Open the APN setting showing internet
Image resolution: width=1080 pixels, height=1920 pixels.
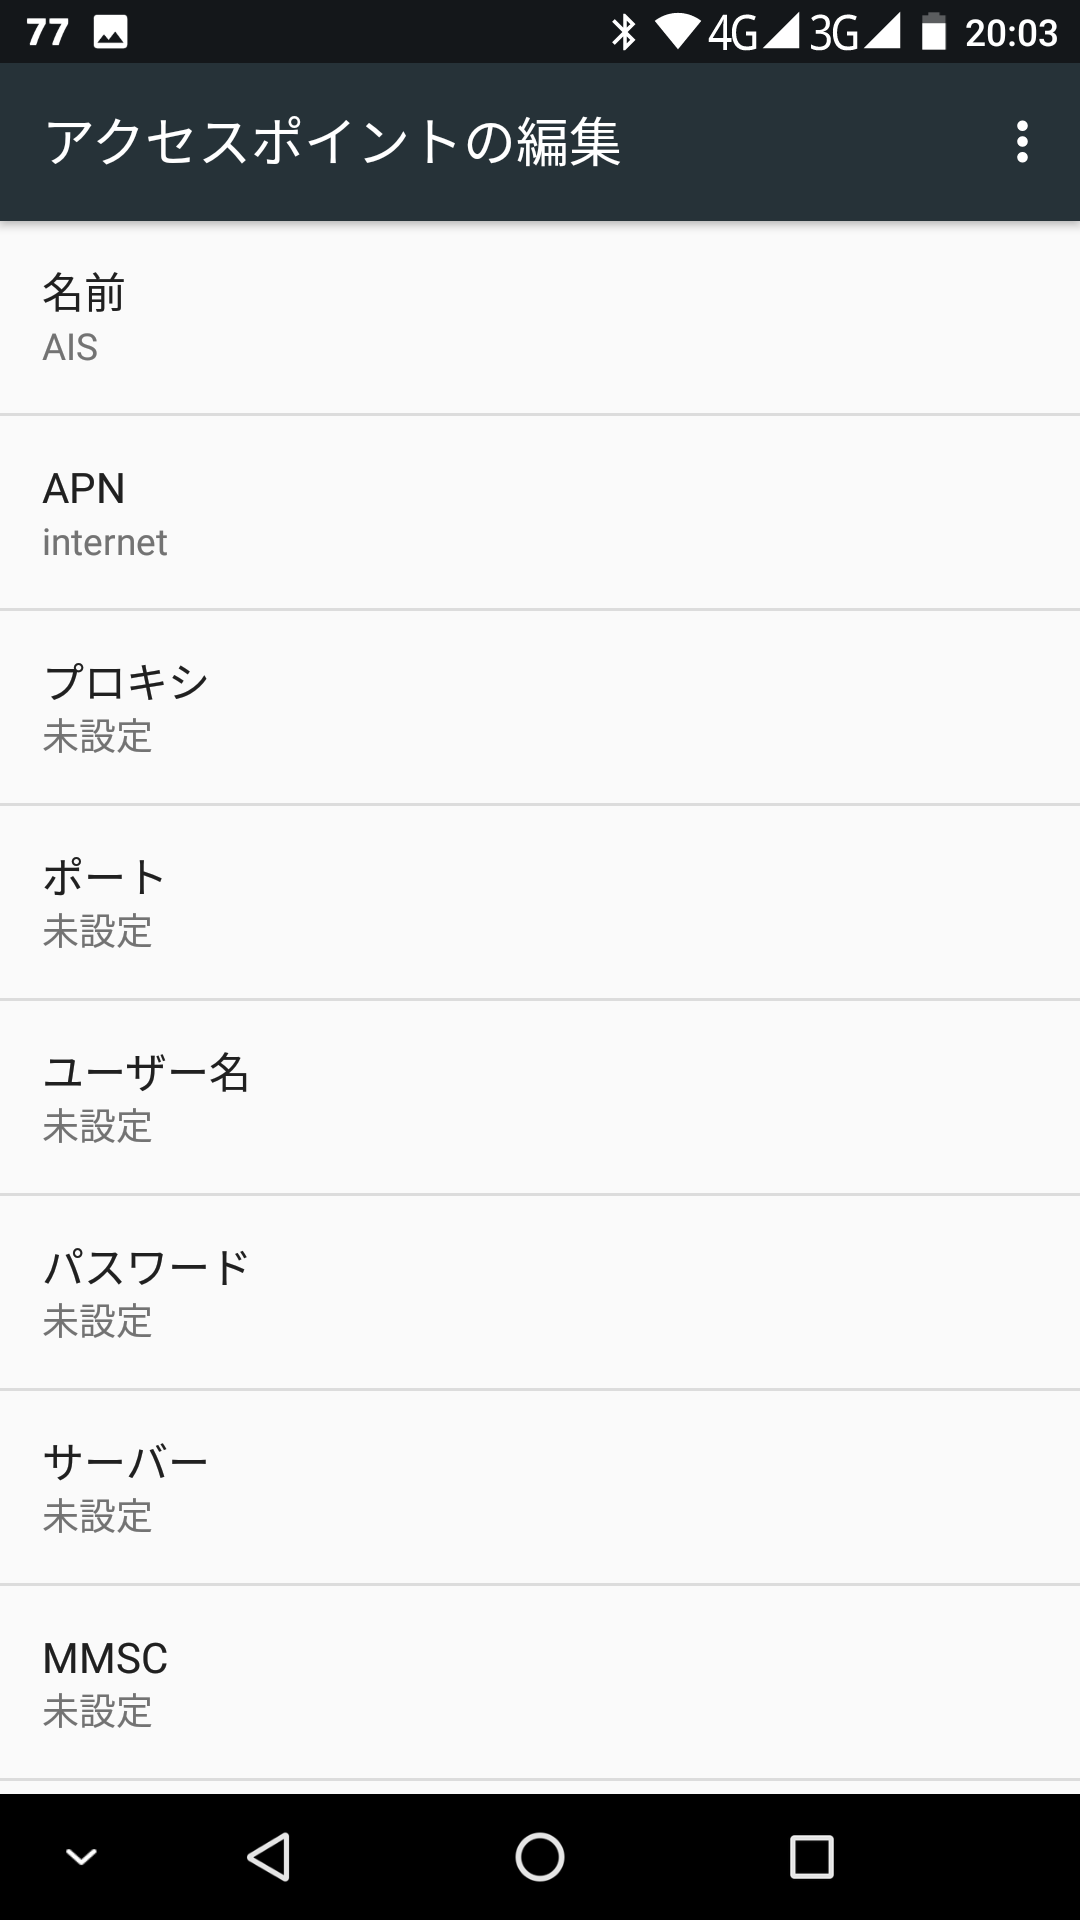click(x=540, y=513)
